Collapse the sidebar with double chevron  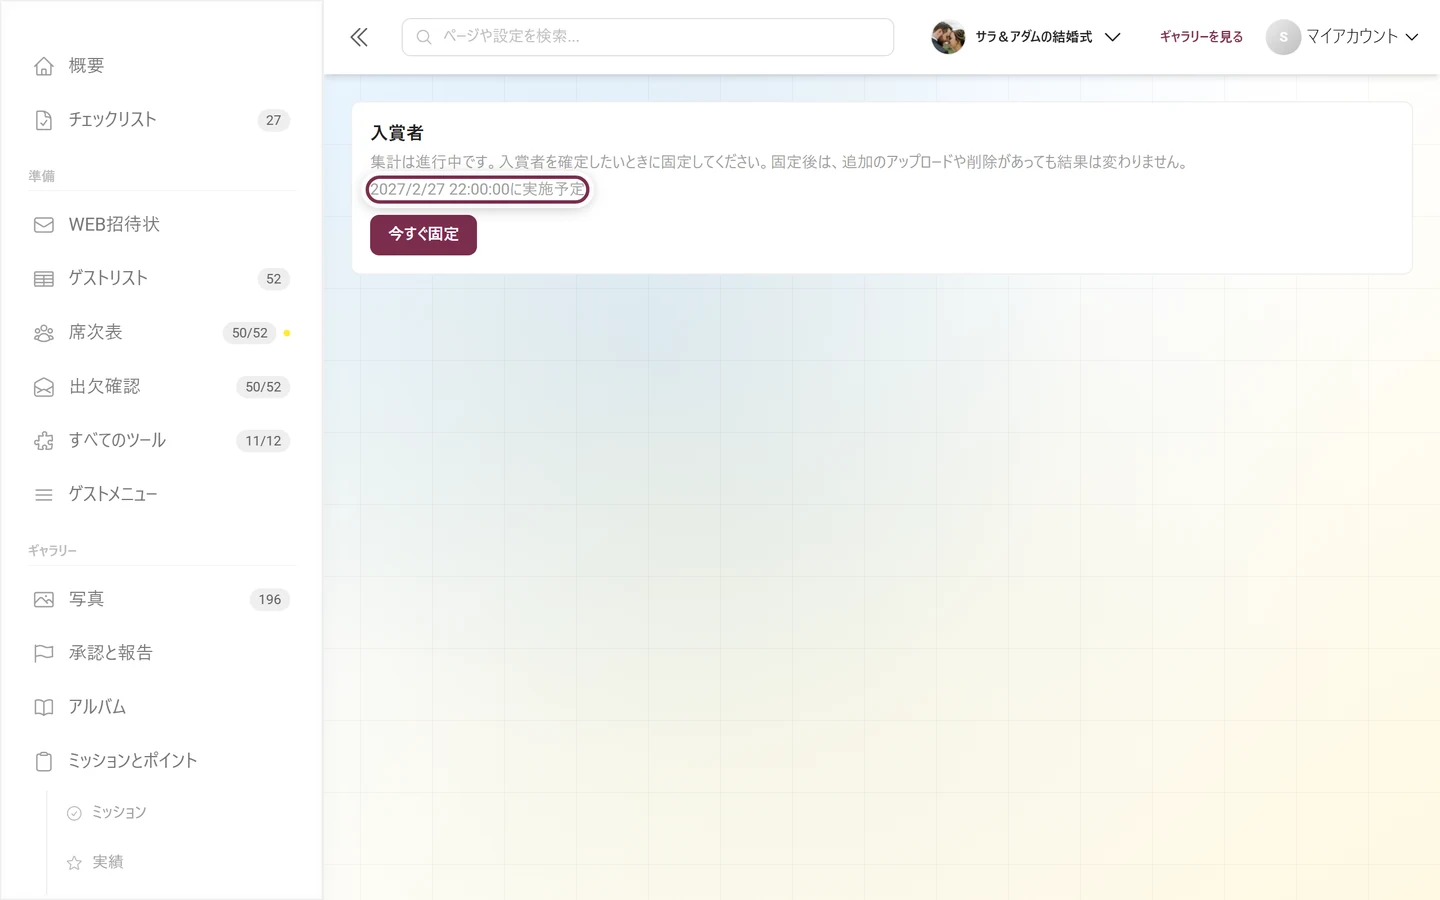[x=359, y=38]
